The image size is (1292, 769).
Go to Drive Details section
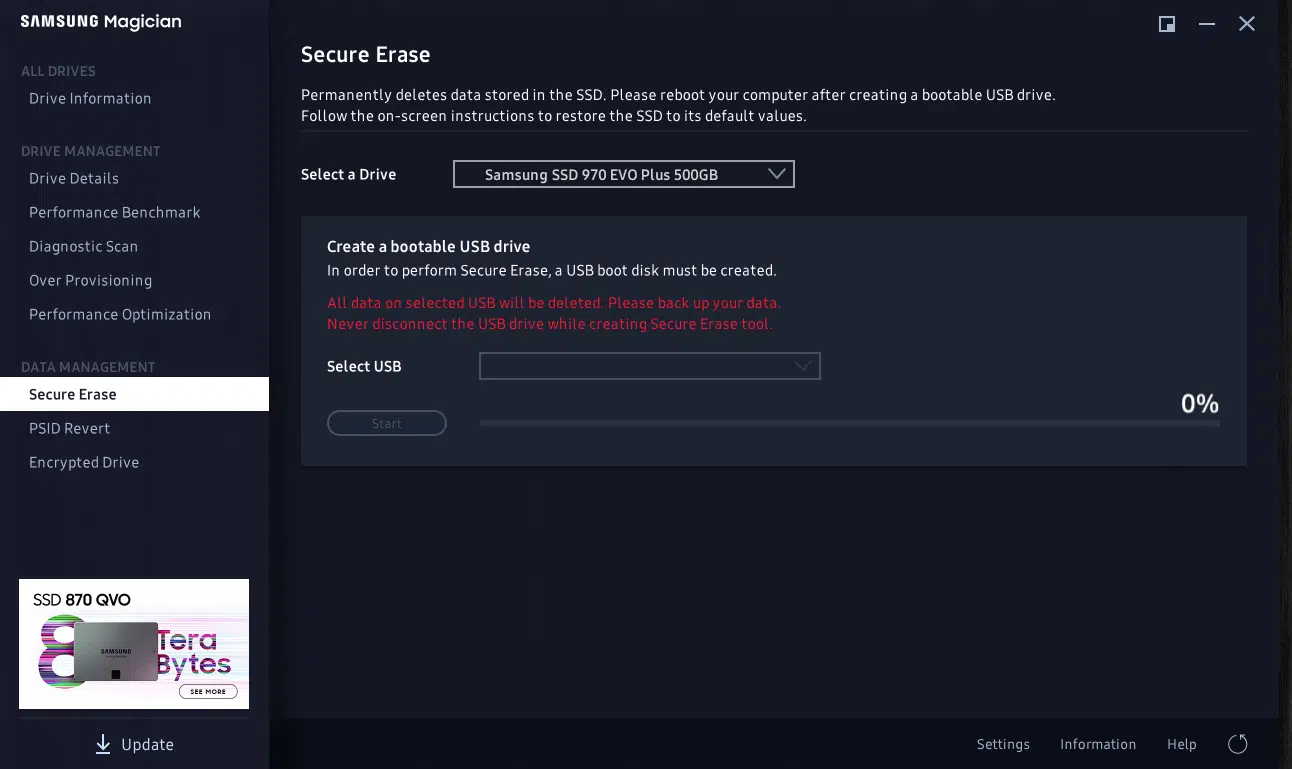coord(74,178)
